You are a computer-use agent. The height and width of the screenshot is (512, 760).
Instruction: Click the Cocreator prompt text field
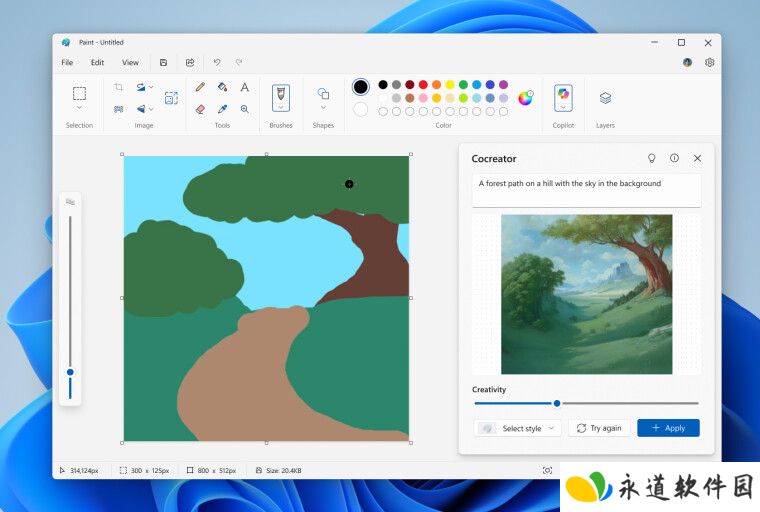(586, 191)
